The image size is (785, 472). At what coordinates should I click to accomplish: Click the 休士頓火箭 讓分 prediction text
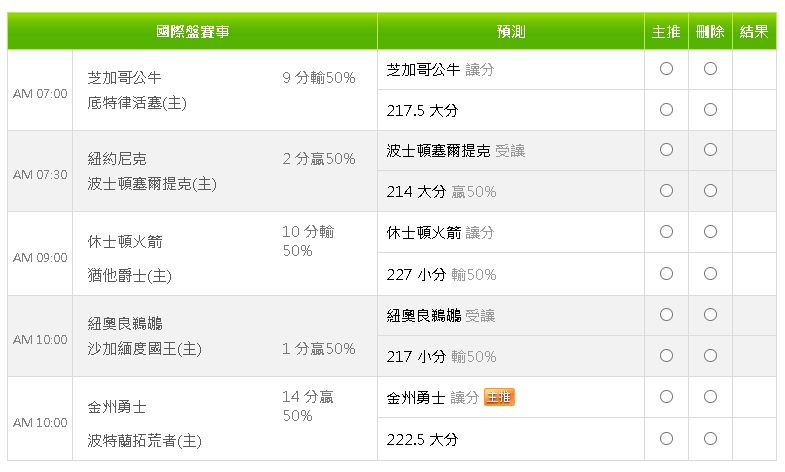(x=440, y=233)
